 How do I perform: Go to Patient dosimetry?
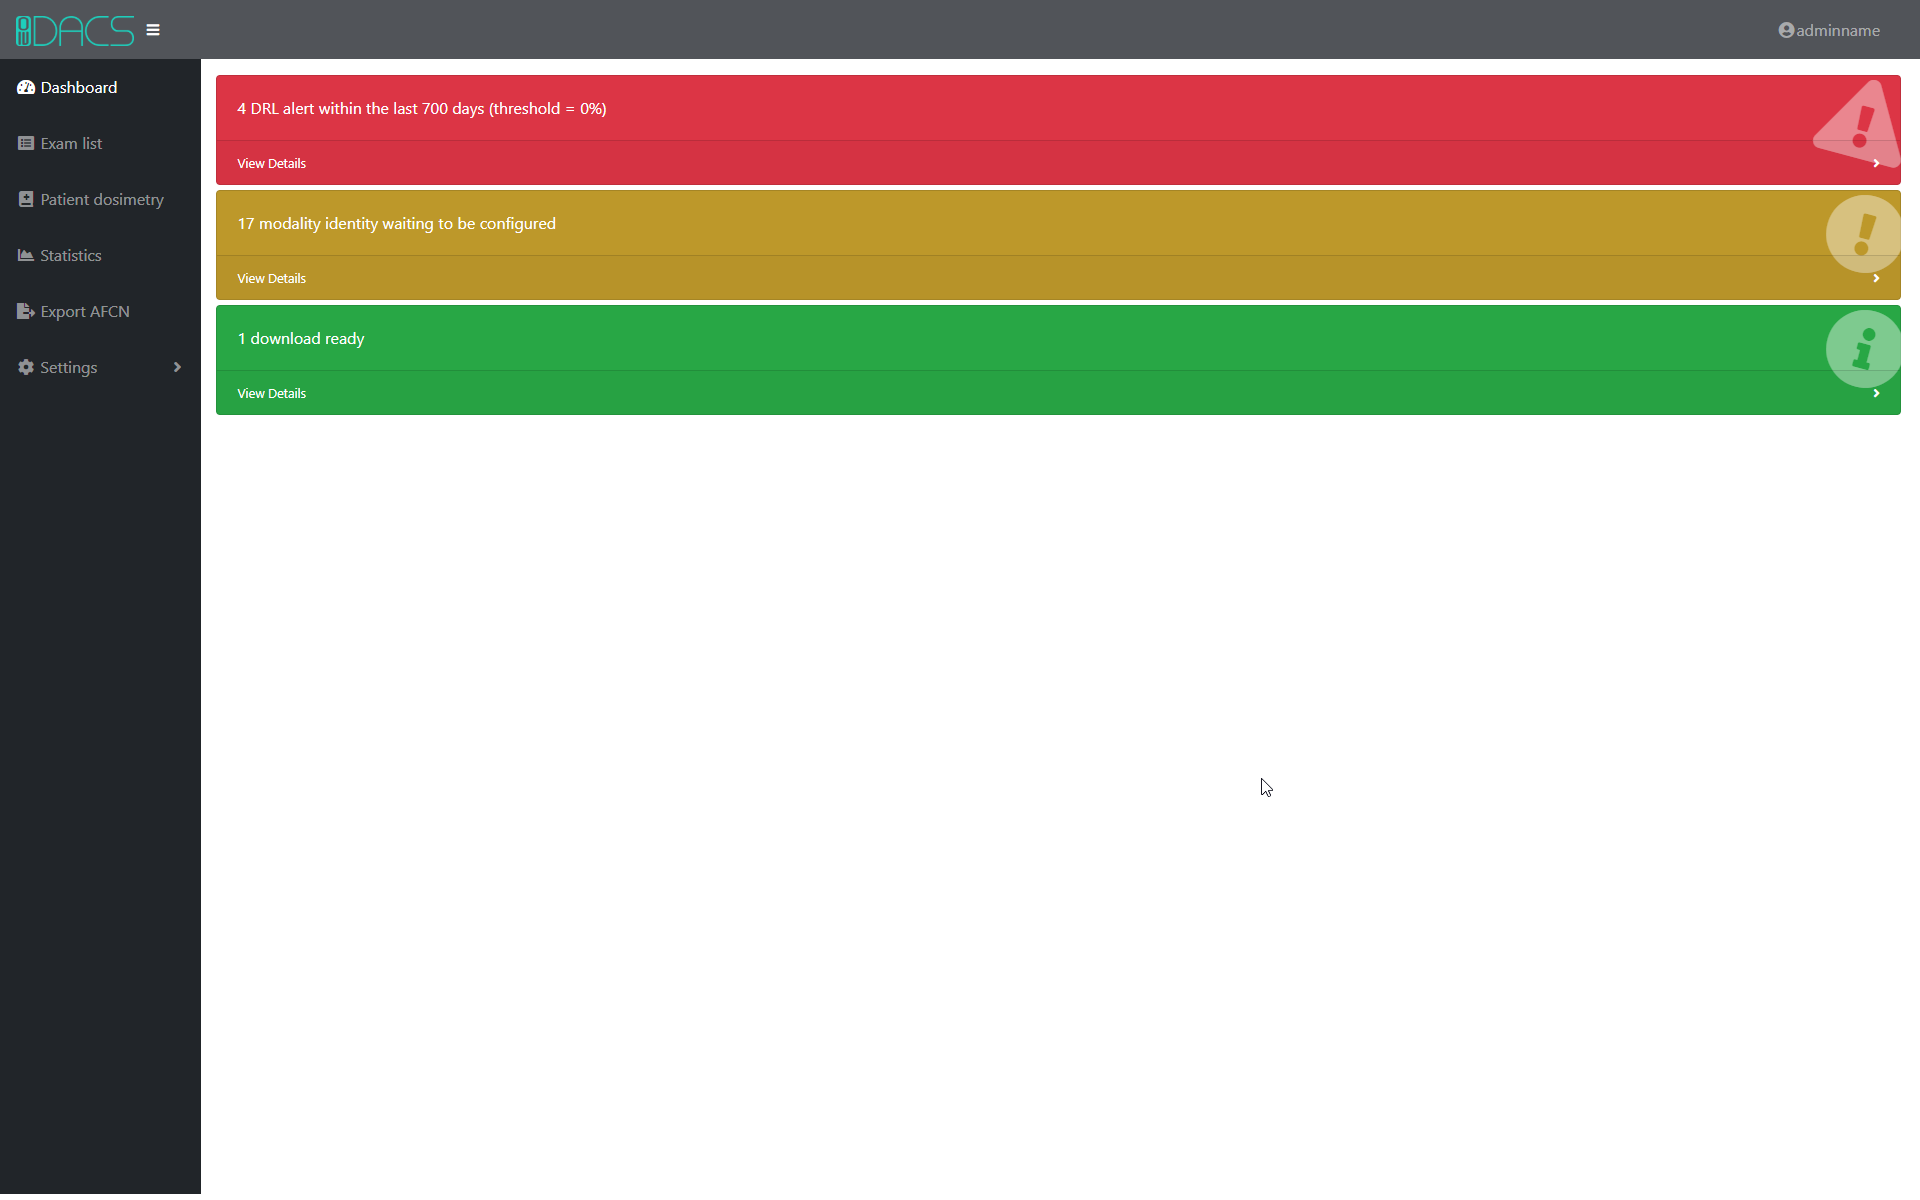point(102,200)
